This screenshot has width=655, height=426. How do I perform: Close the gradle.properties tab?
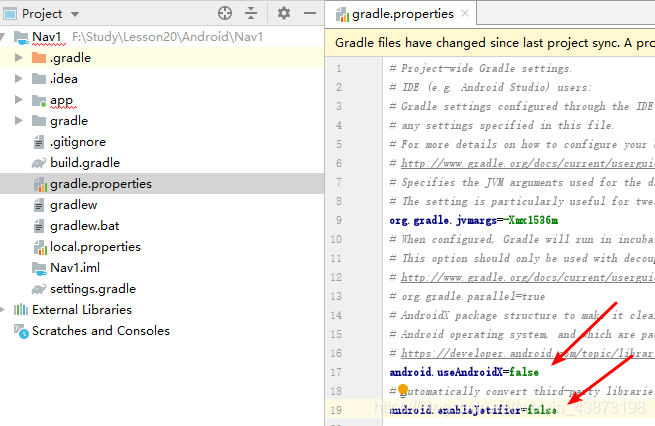pos(465,13)
